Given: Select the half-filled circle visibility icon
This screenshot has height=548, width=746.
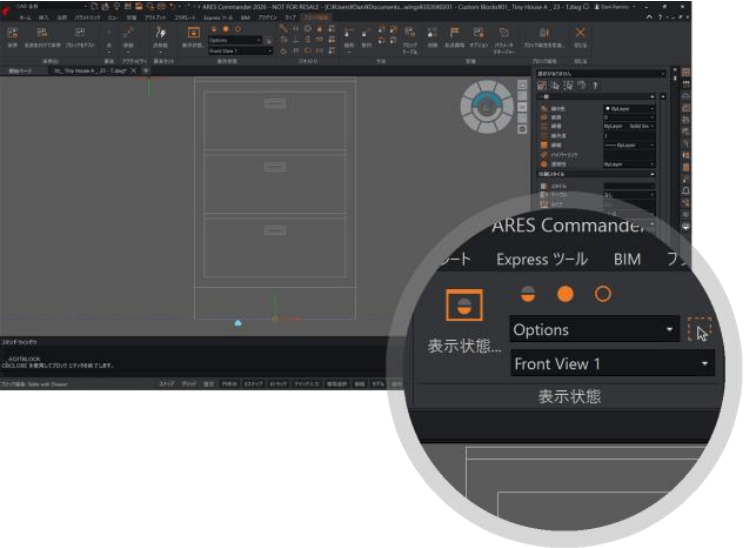Looking at the screenshot, I should 528,294.
